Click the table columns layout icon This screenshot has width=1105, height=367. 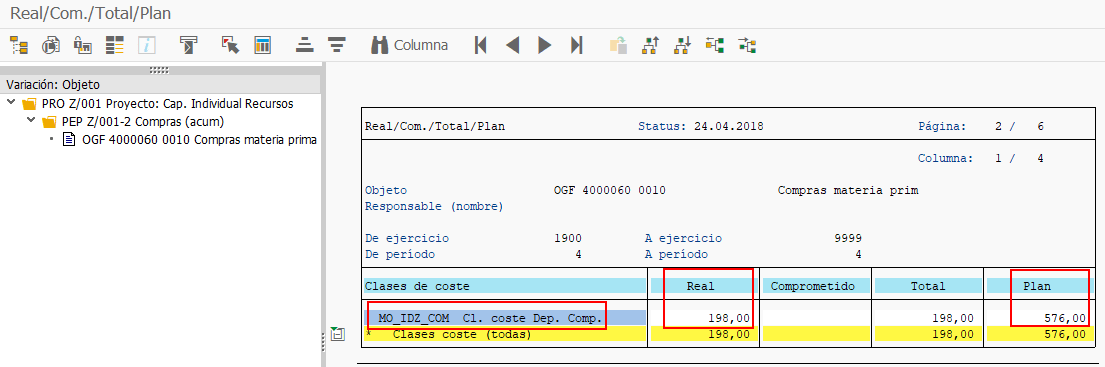(263, 46)
